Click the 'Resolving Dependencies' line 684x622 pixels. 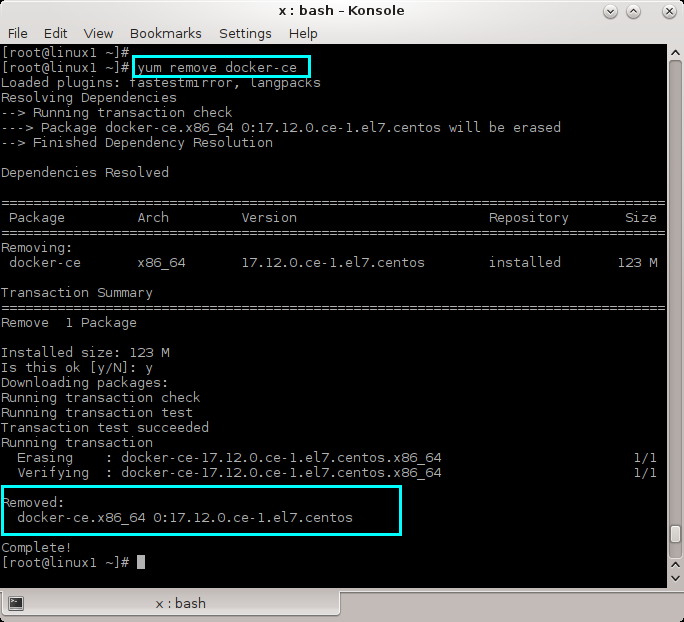click(89, 98)
